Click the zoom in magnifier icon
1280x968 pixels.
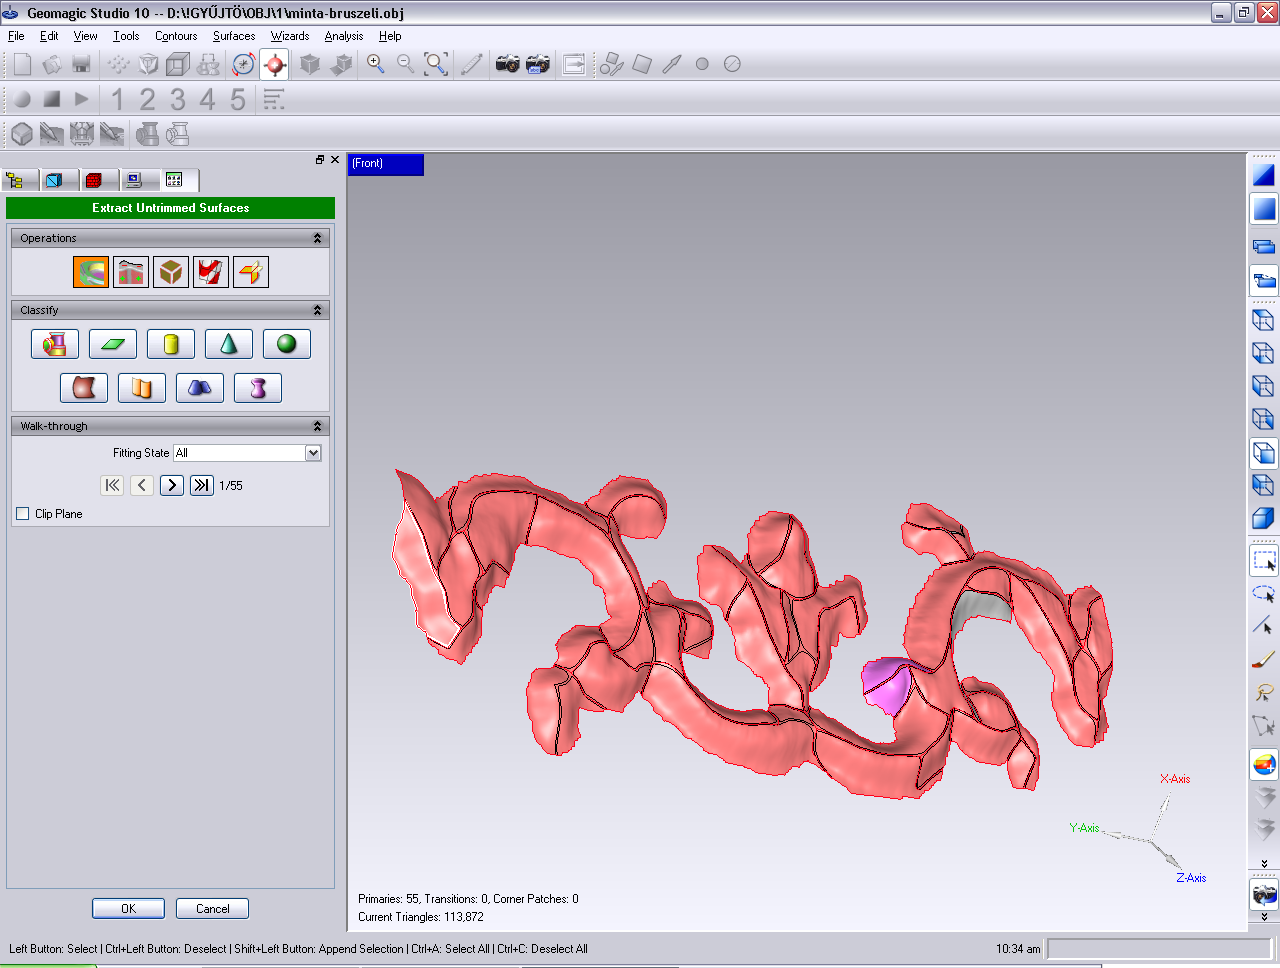(376, 64)
